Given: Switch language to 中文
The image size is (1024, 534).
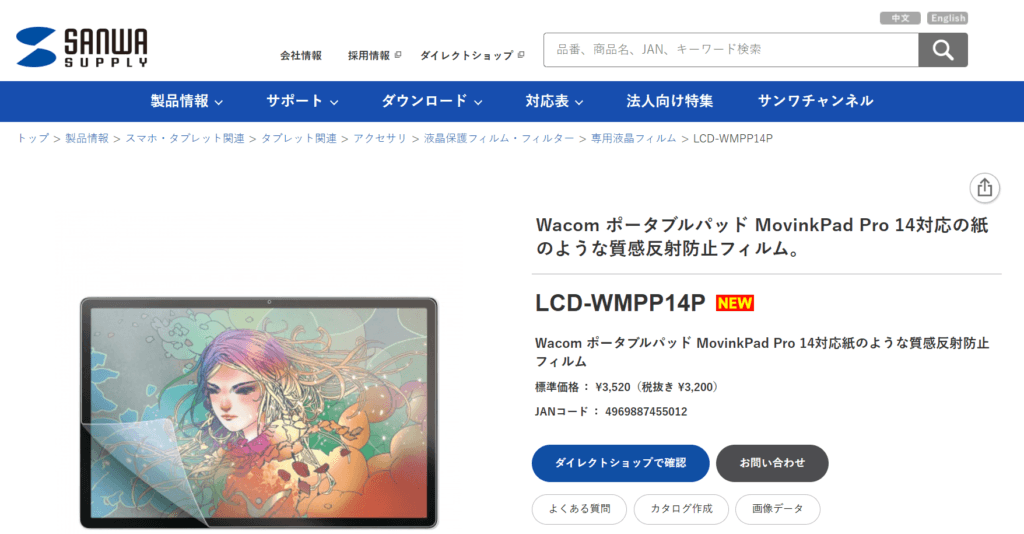Looking at the screenshot, I should click(900, 18).
